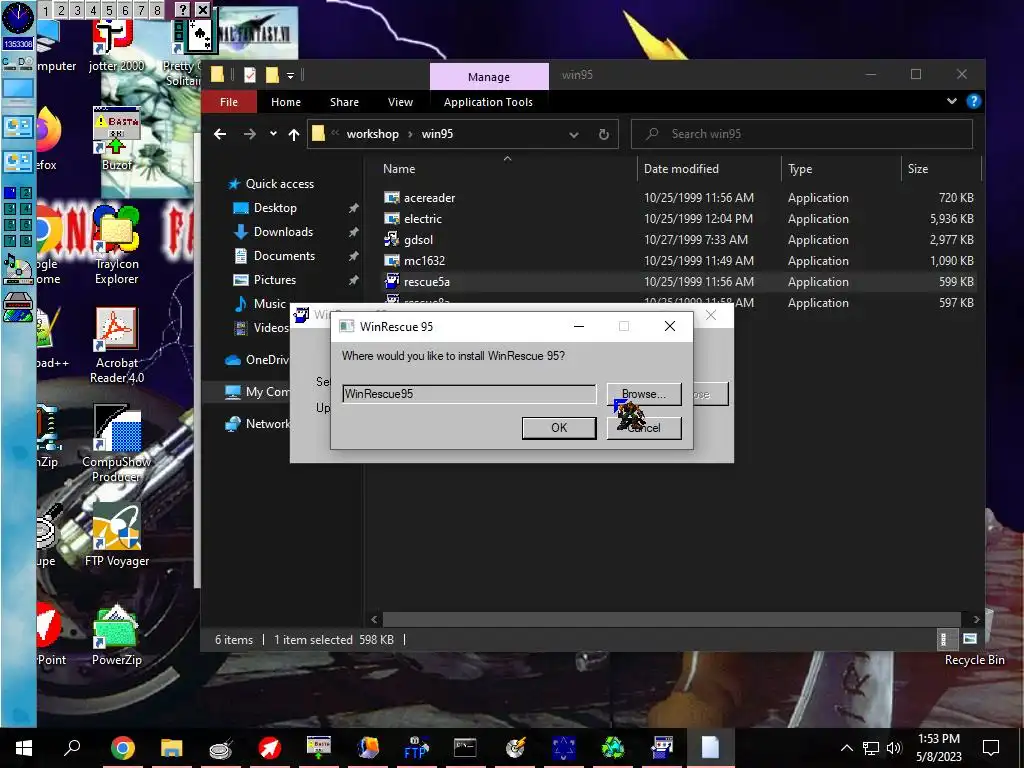Open the File menu in Explorer

(229, 102)
